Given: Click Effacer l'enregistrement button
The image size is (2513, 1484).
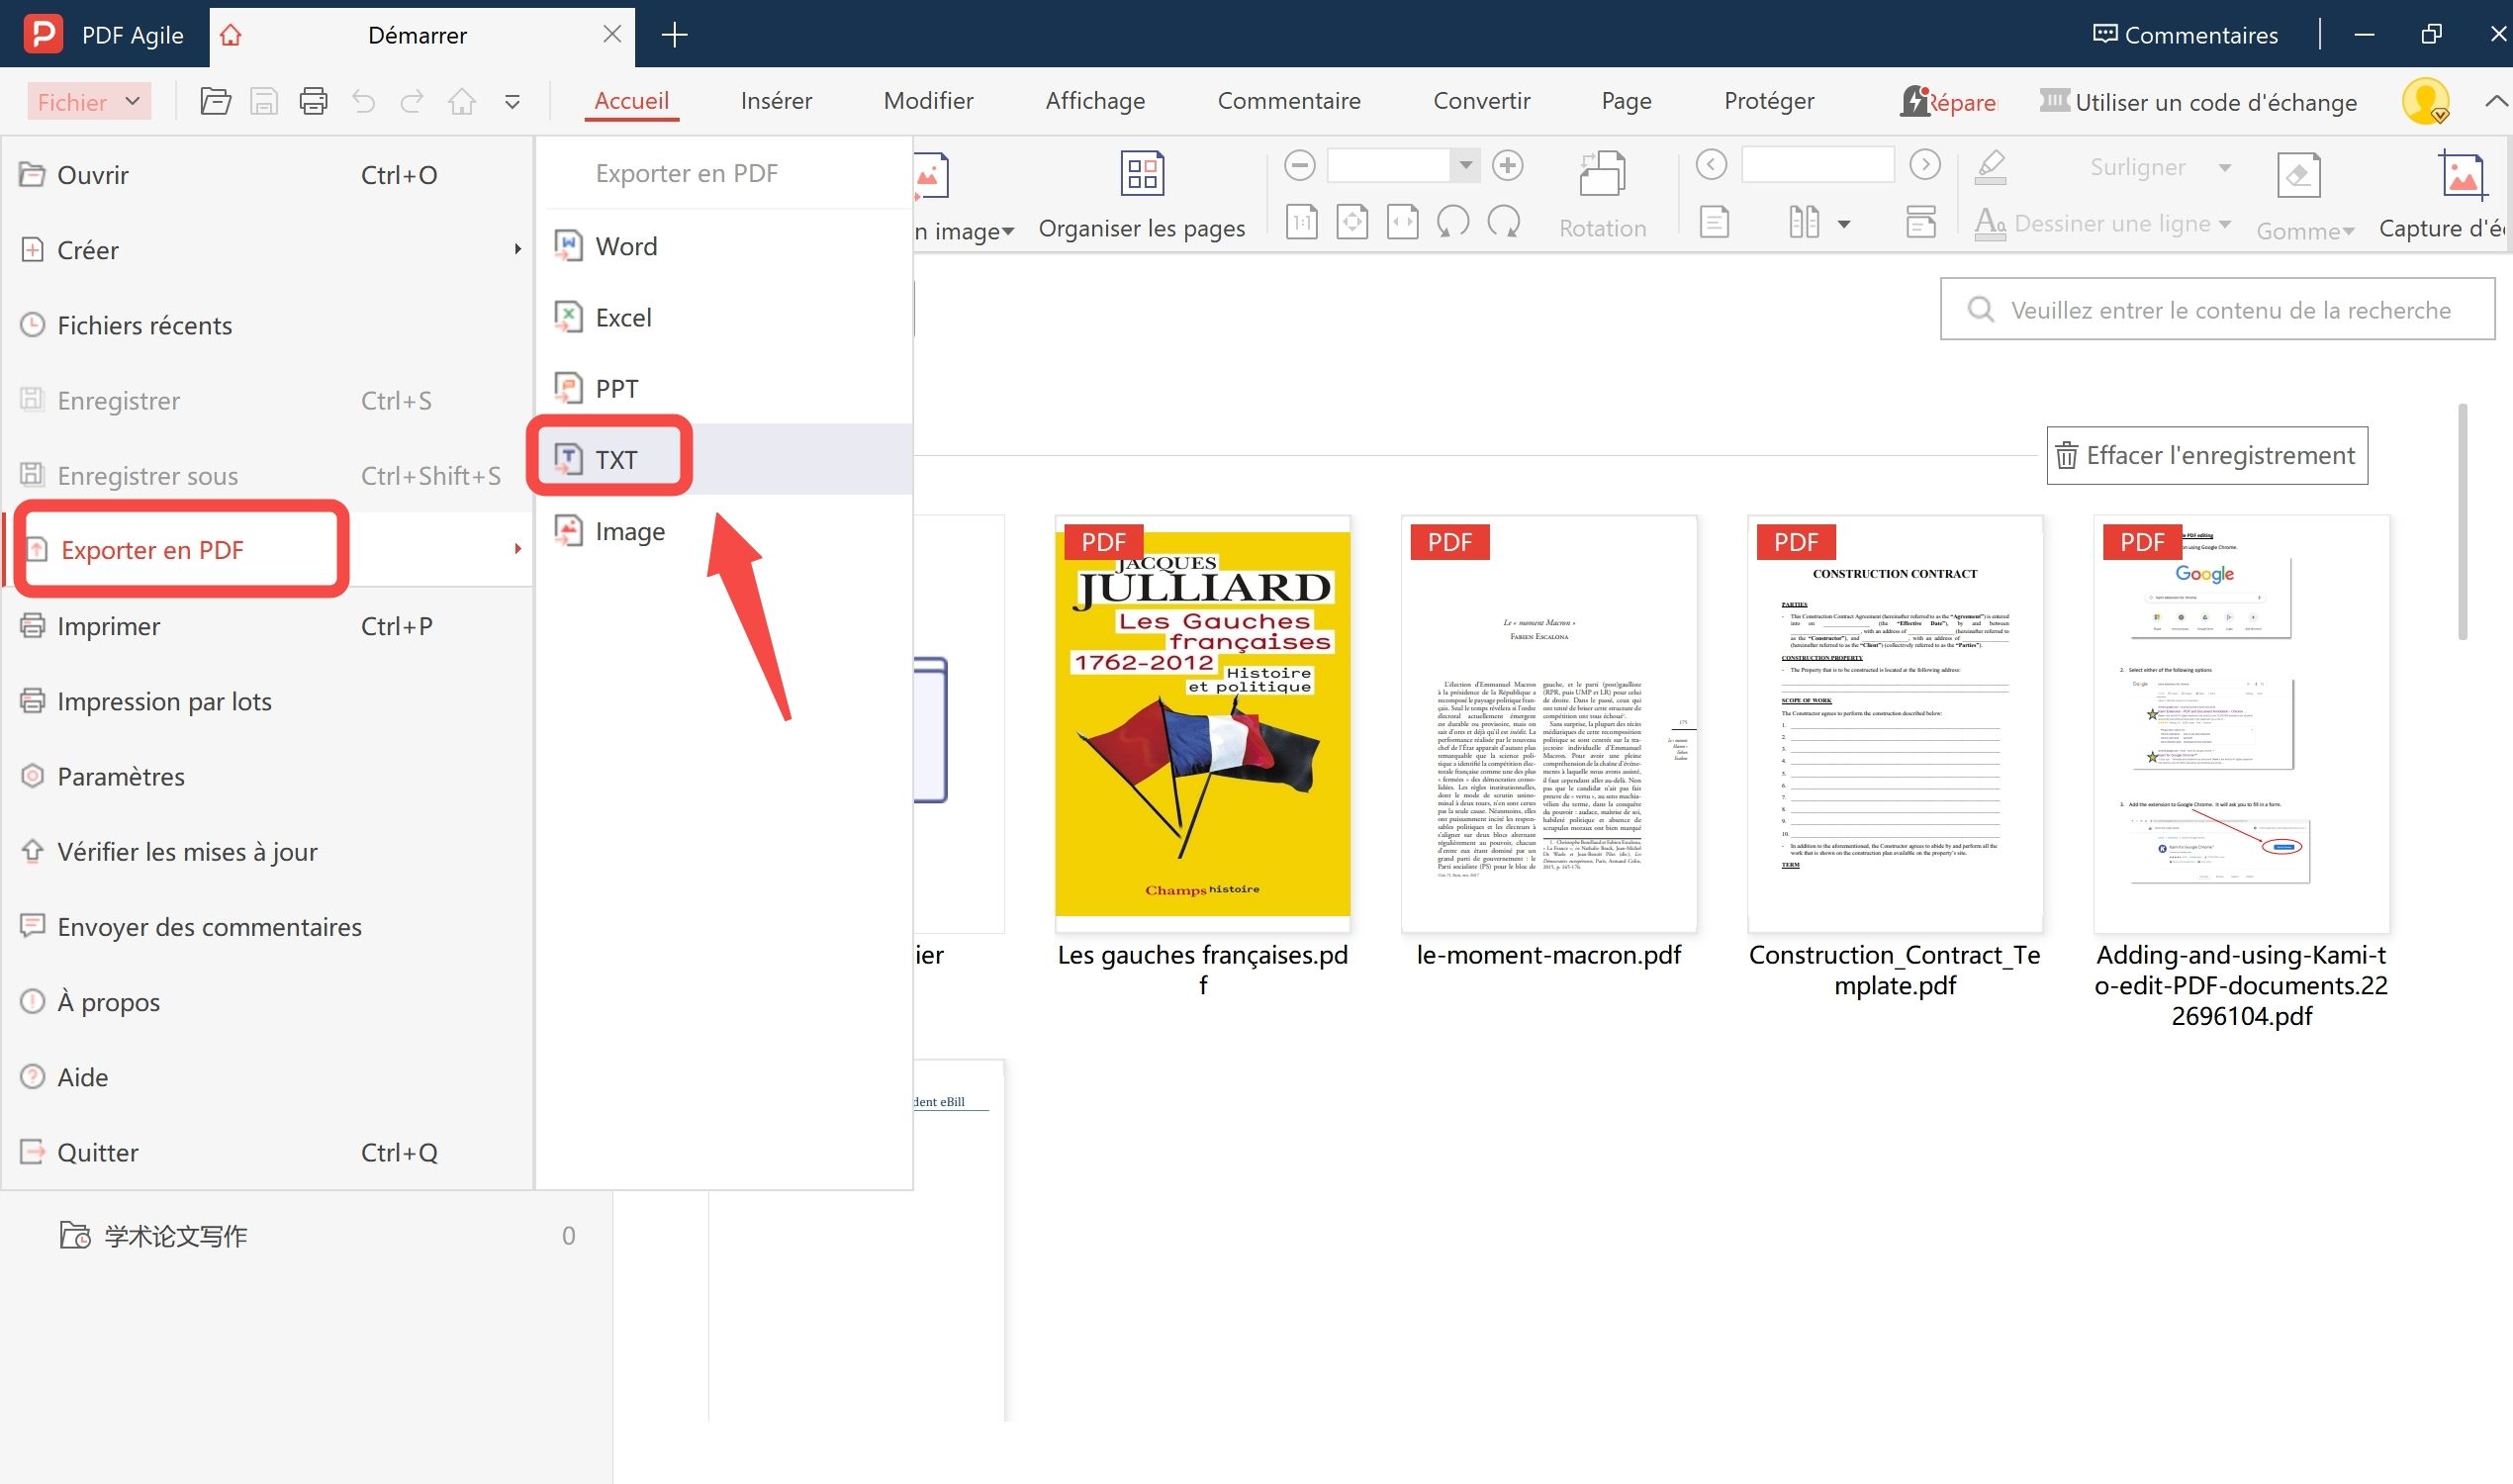Looking at the screenshot, I should [2206, 455].
